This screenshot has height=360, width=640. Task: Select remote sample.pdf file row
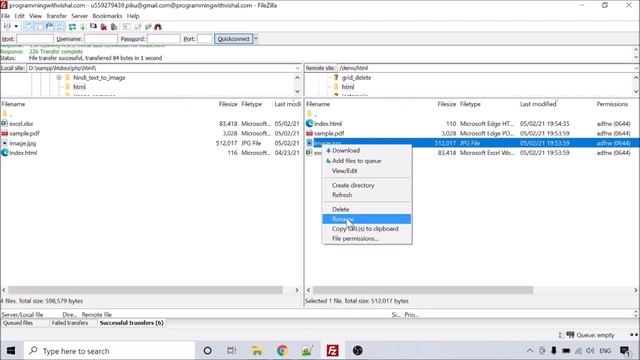click(471, 133)
